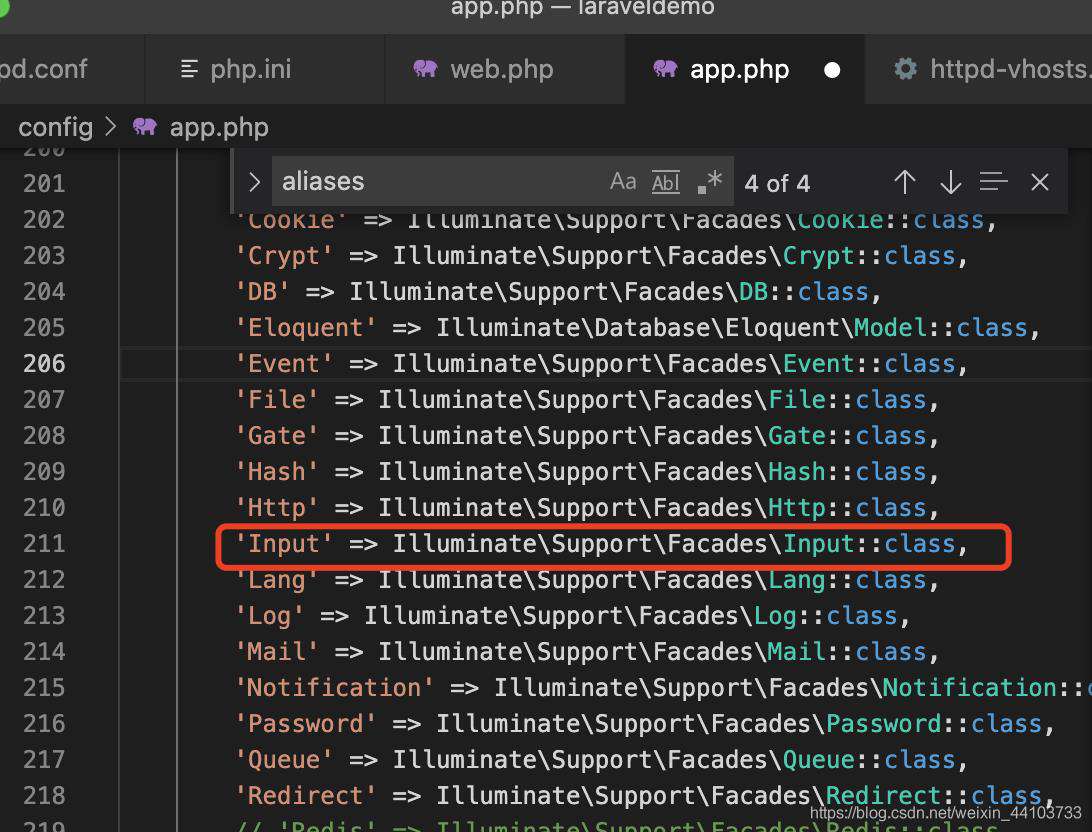The image size is (1092, 832).
Task: Click the 4 of 4 match count
Action: 777,184
